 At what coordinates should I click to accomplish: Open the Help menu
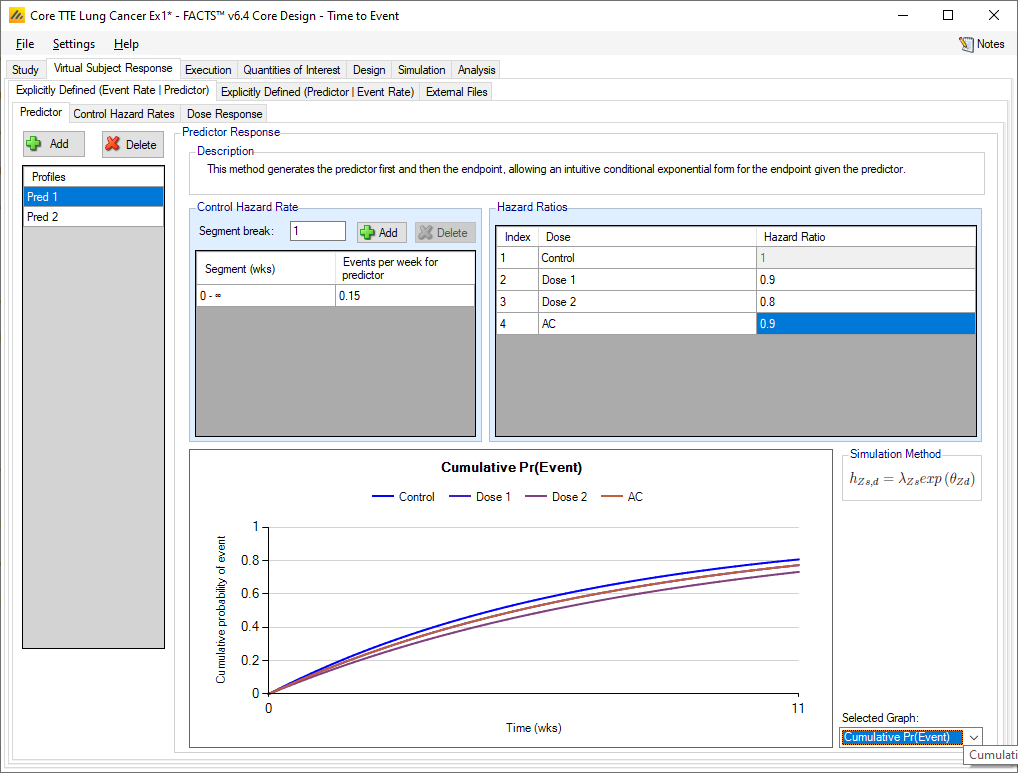126,44
